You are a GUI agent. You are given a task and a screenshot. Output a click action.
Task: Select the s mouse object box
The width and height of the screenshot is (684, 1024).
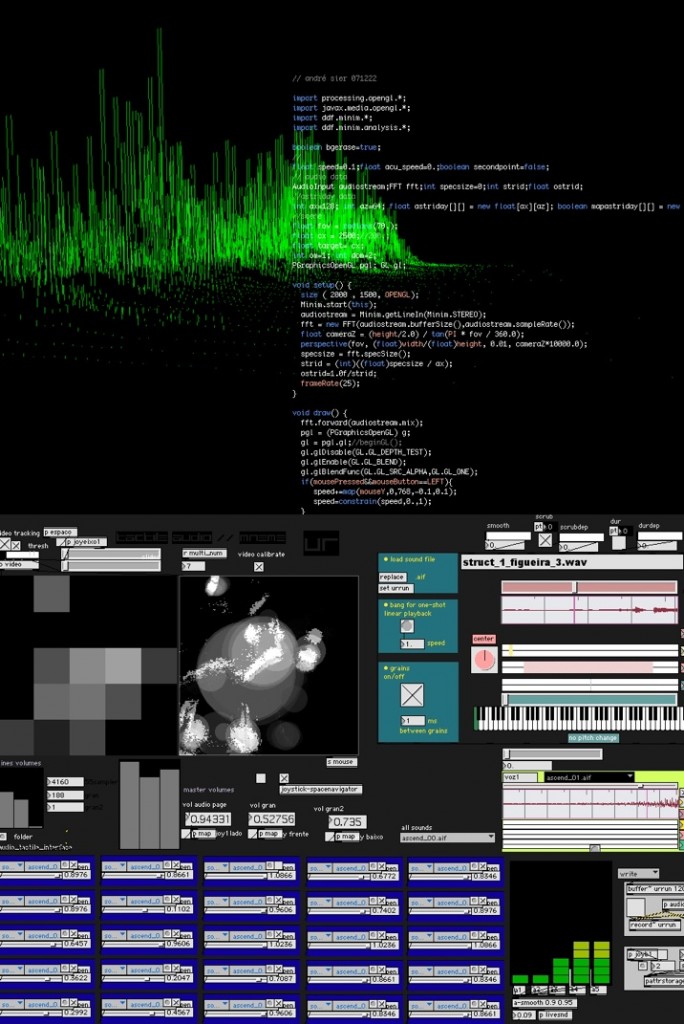click(x=342, y=762)
